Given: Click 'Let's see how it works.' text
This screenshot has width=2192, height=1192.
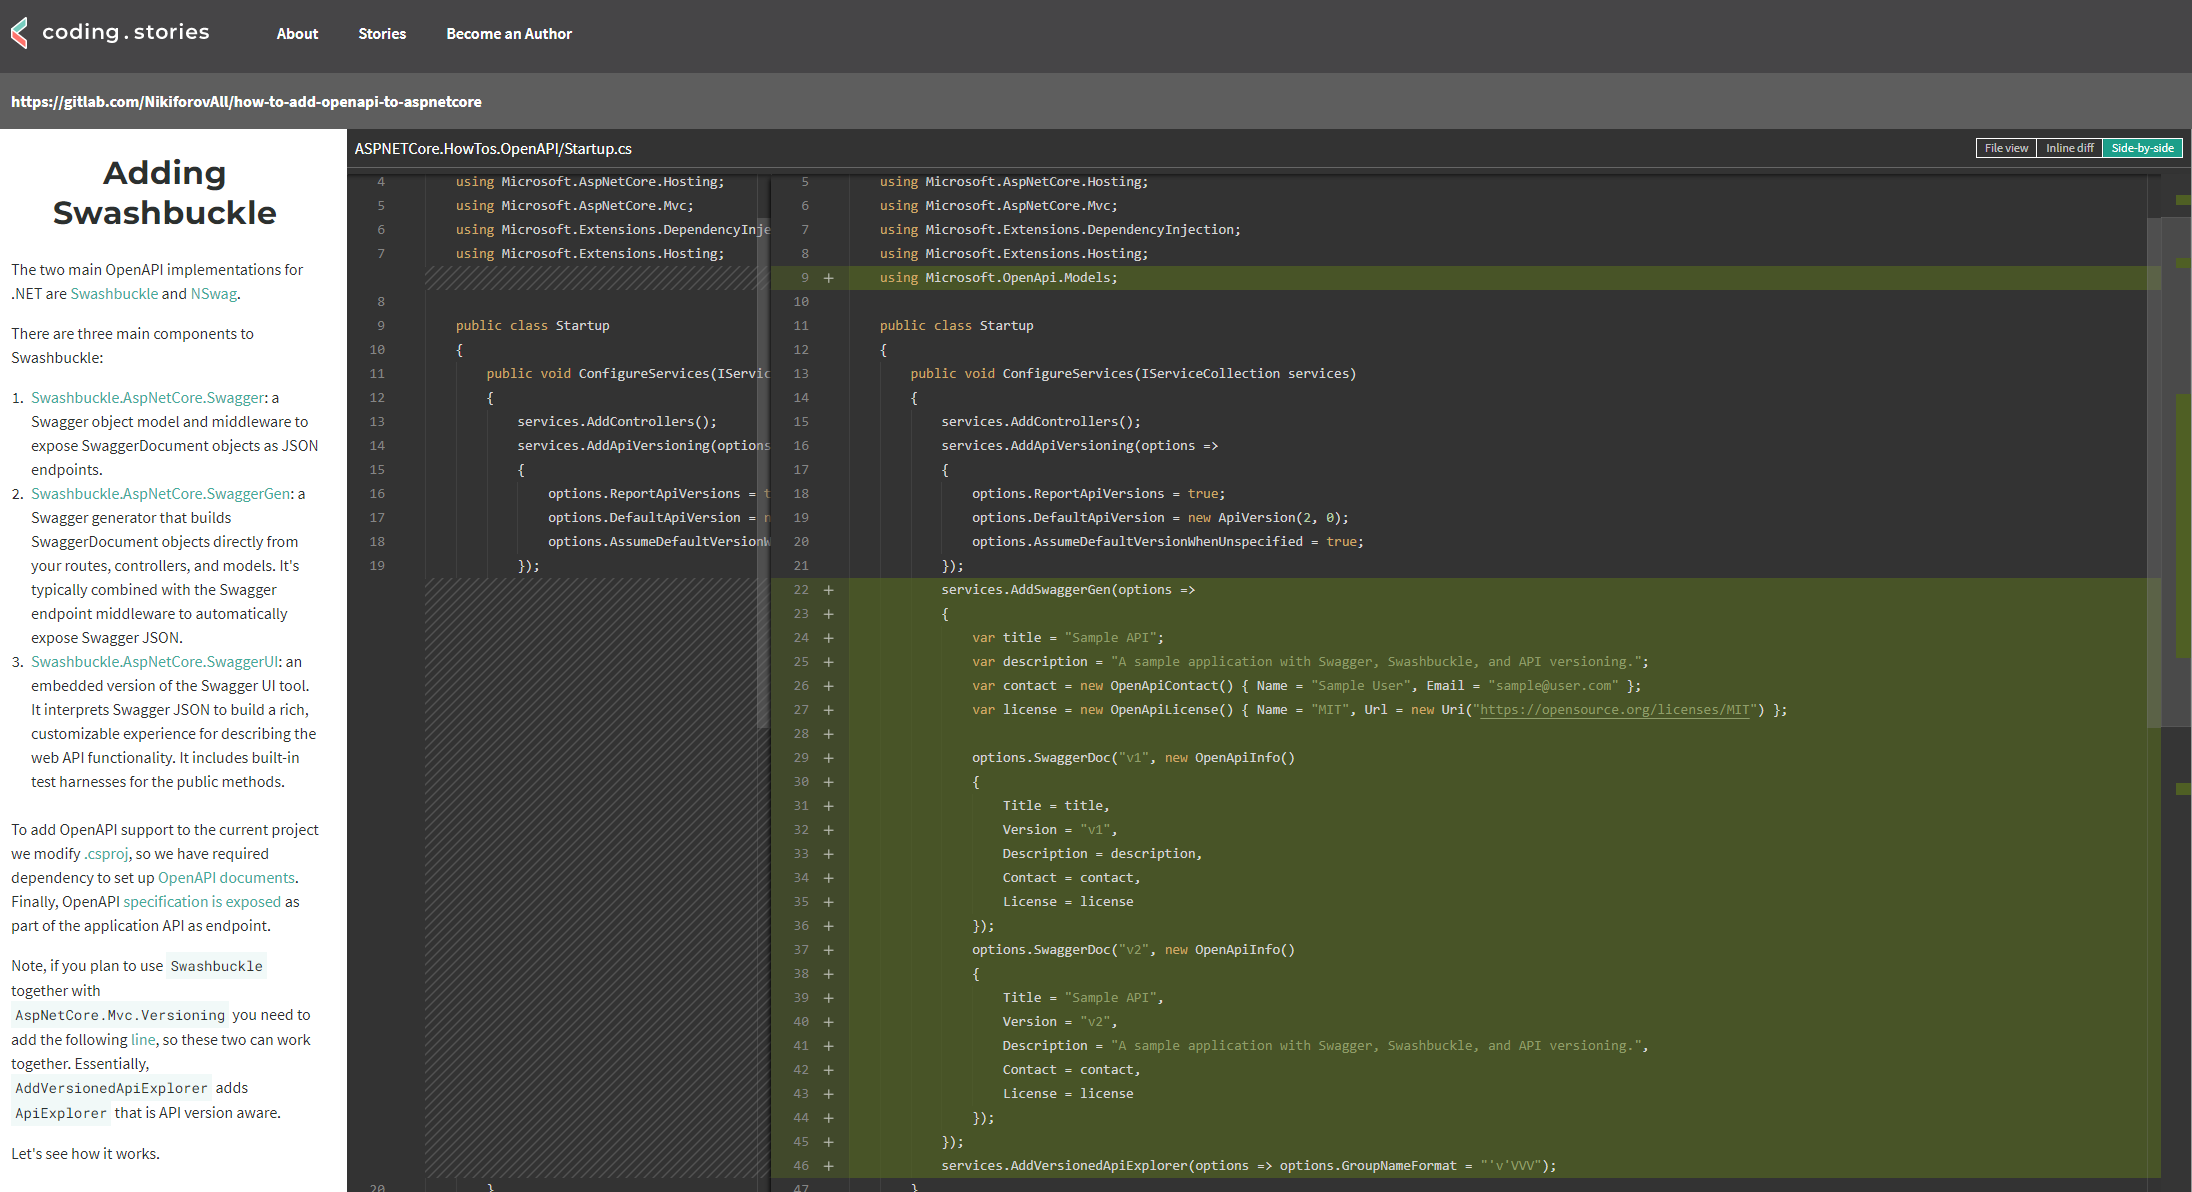Looking at the screenshot, I should [86, 1154].
